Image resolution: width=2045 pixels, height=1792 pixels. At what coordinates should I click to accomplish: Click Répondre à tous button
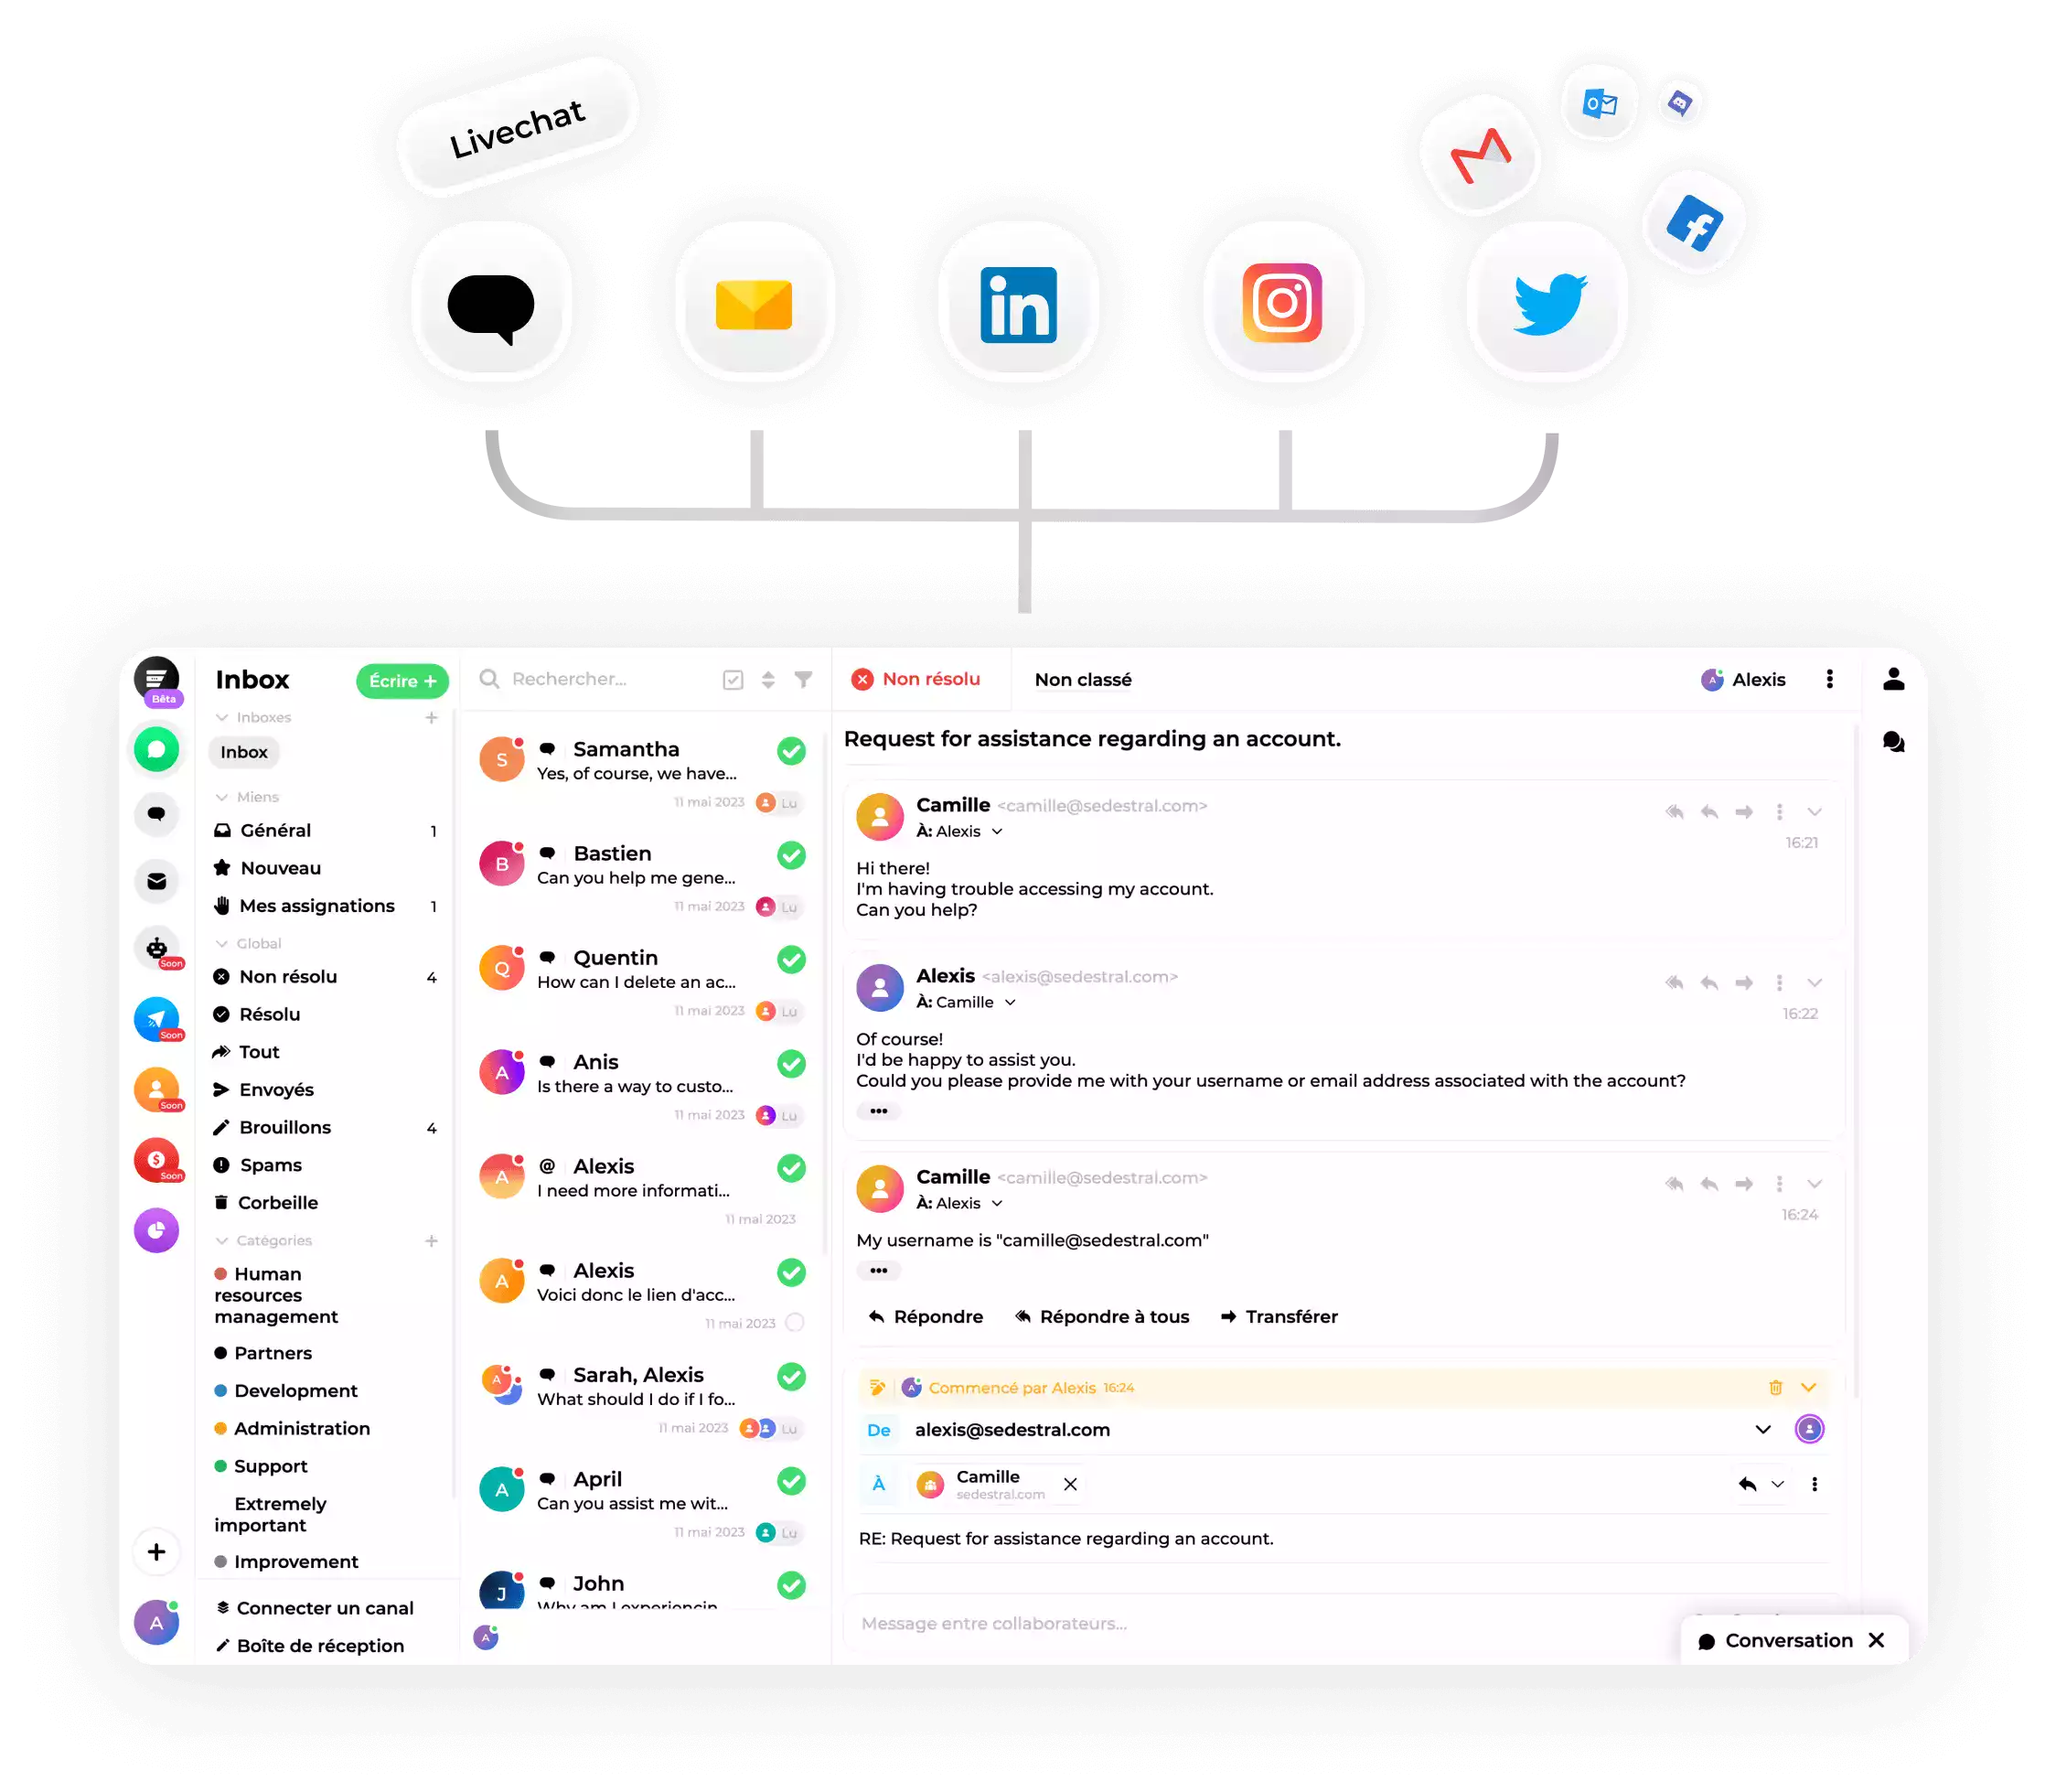pyautogui.click(x=1101, y=1315)
